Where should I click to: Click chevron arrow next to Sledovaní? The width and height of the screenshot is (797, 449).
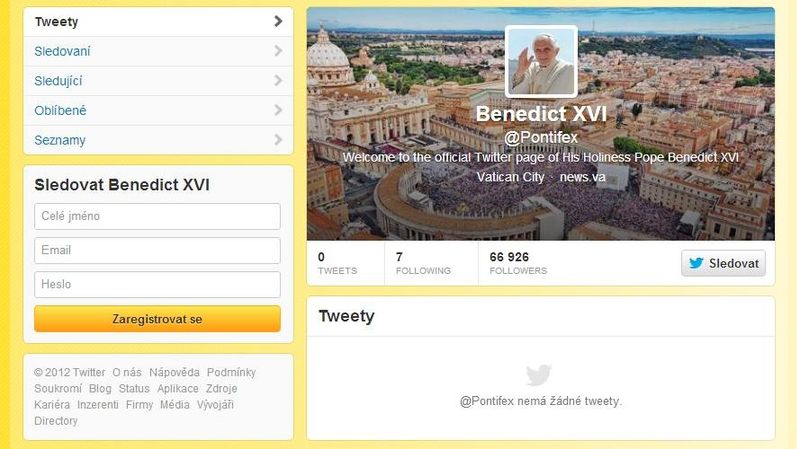pos(278,51)
